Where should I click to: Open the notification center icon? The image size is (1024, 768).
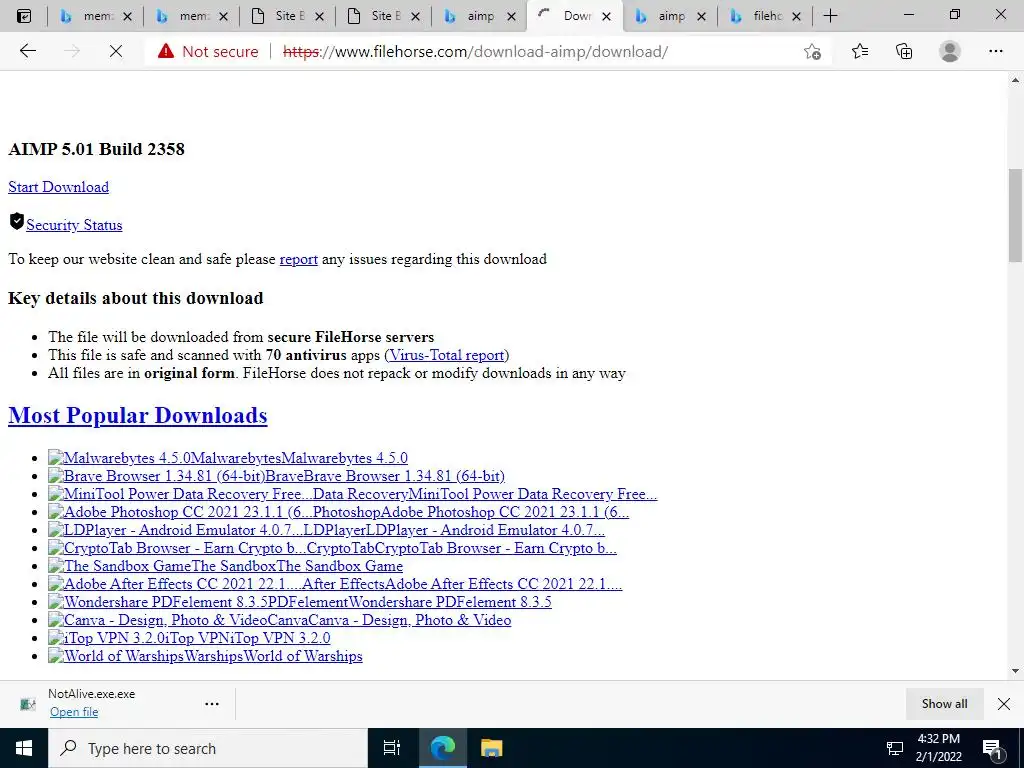(993, 748)
